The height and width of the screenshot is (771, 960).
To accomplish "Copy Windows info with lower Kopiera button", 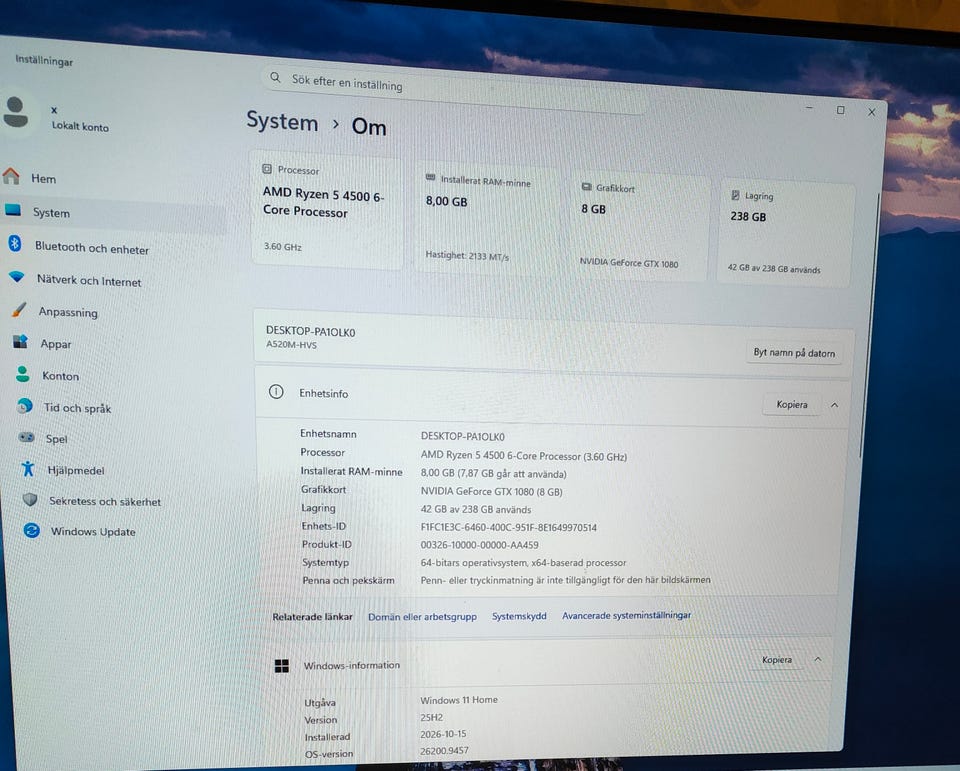I will 777,660.
